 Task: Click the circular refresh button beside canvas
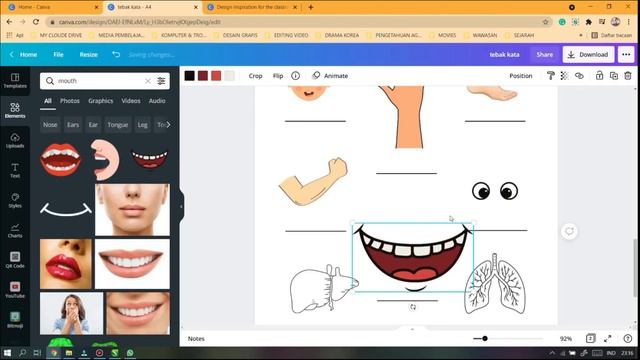click(569, 231)
